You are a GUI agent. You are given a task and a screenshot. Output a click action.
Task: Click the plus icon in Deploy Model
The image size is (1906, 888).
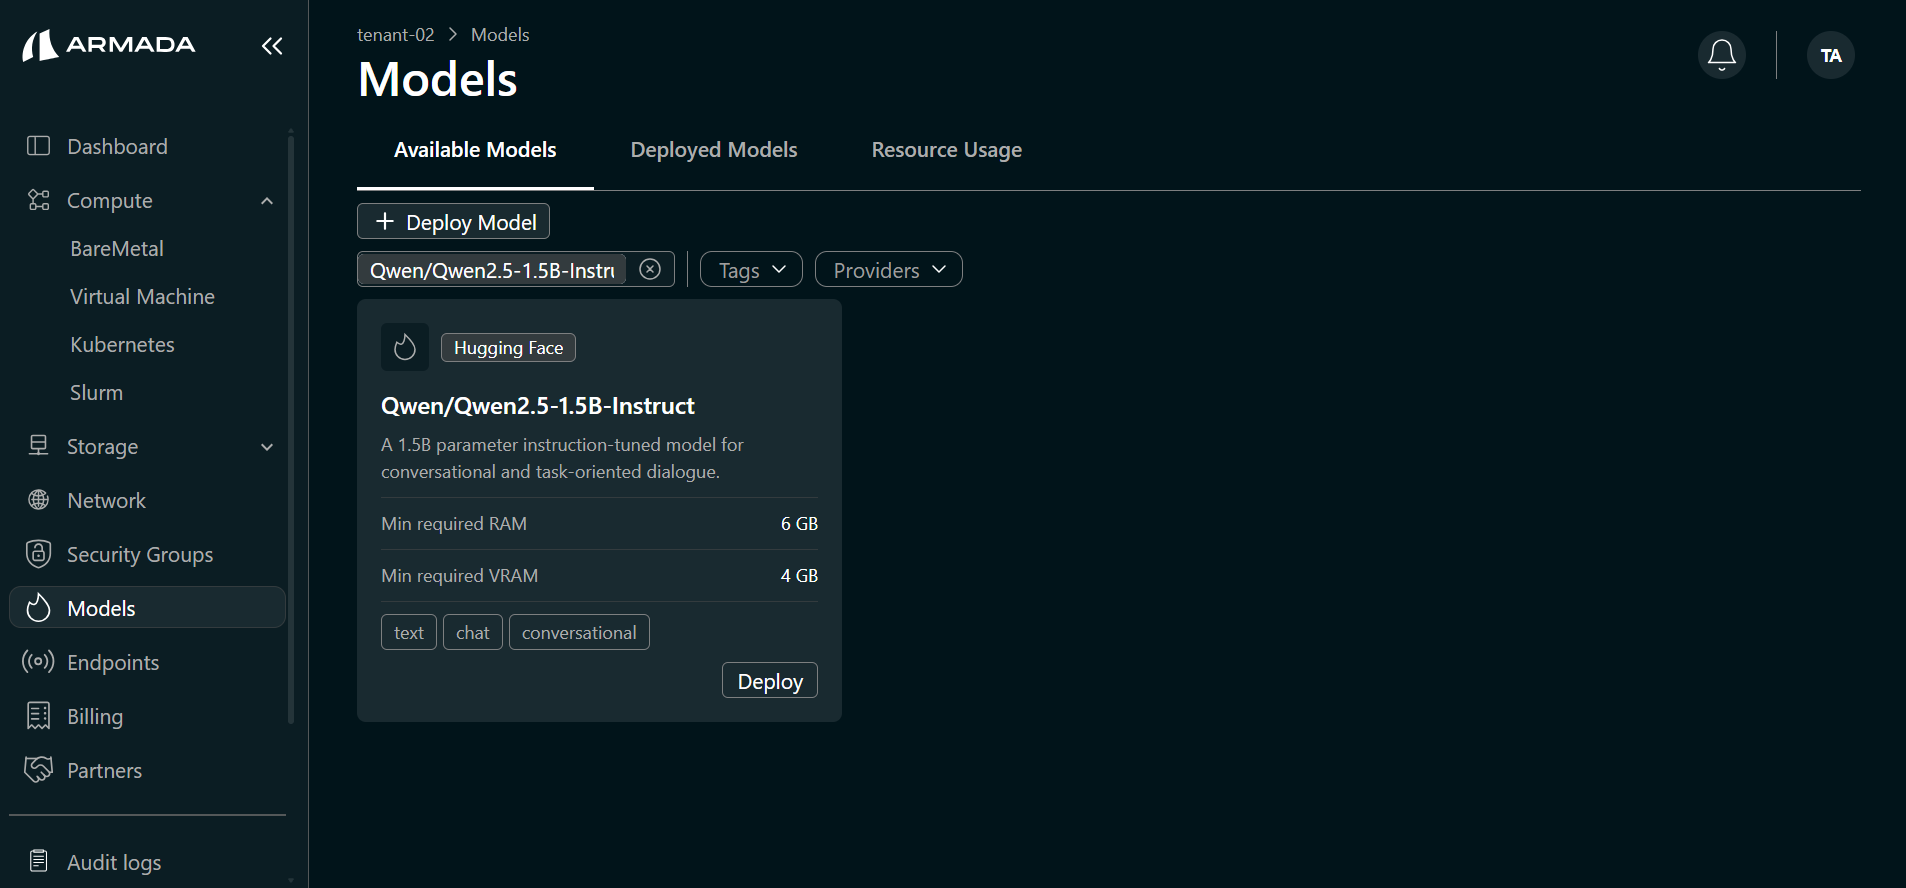(384, 221)
